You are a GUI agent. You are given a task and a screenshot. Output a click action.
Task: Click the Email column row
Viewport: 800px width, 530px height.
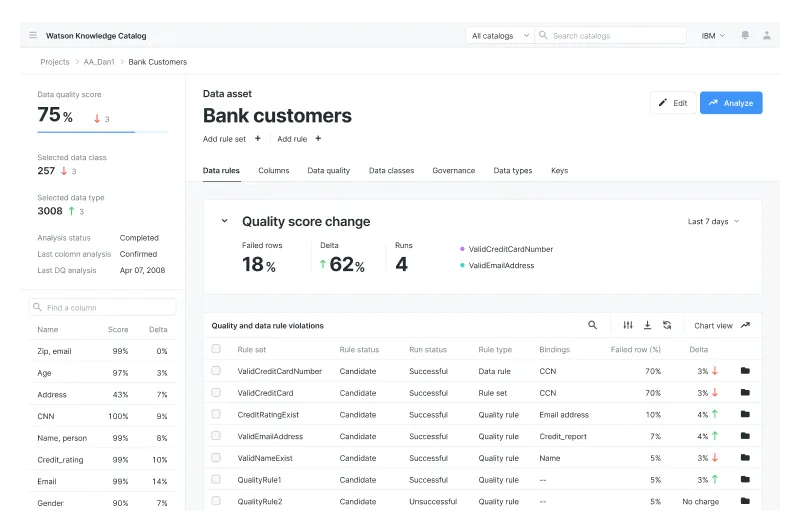[102, 481]
